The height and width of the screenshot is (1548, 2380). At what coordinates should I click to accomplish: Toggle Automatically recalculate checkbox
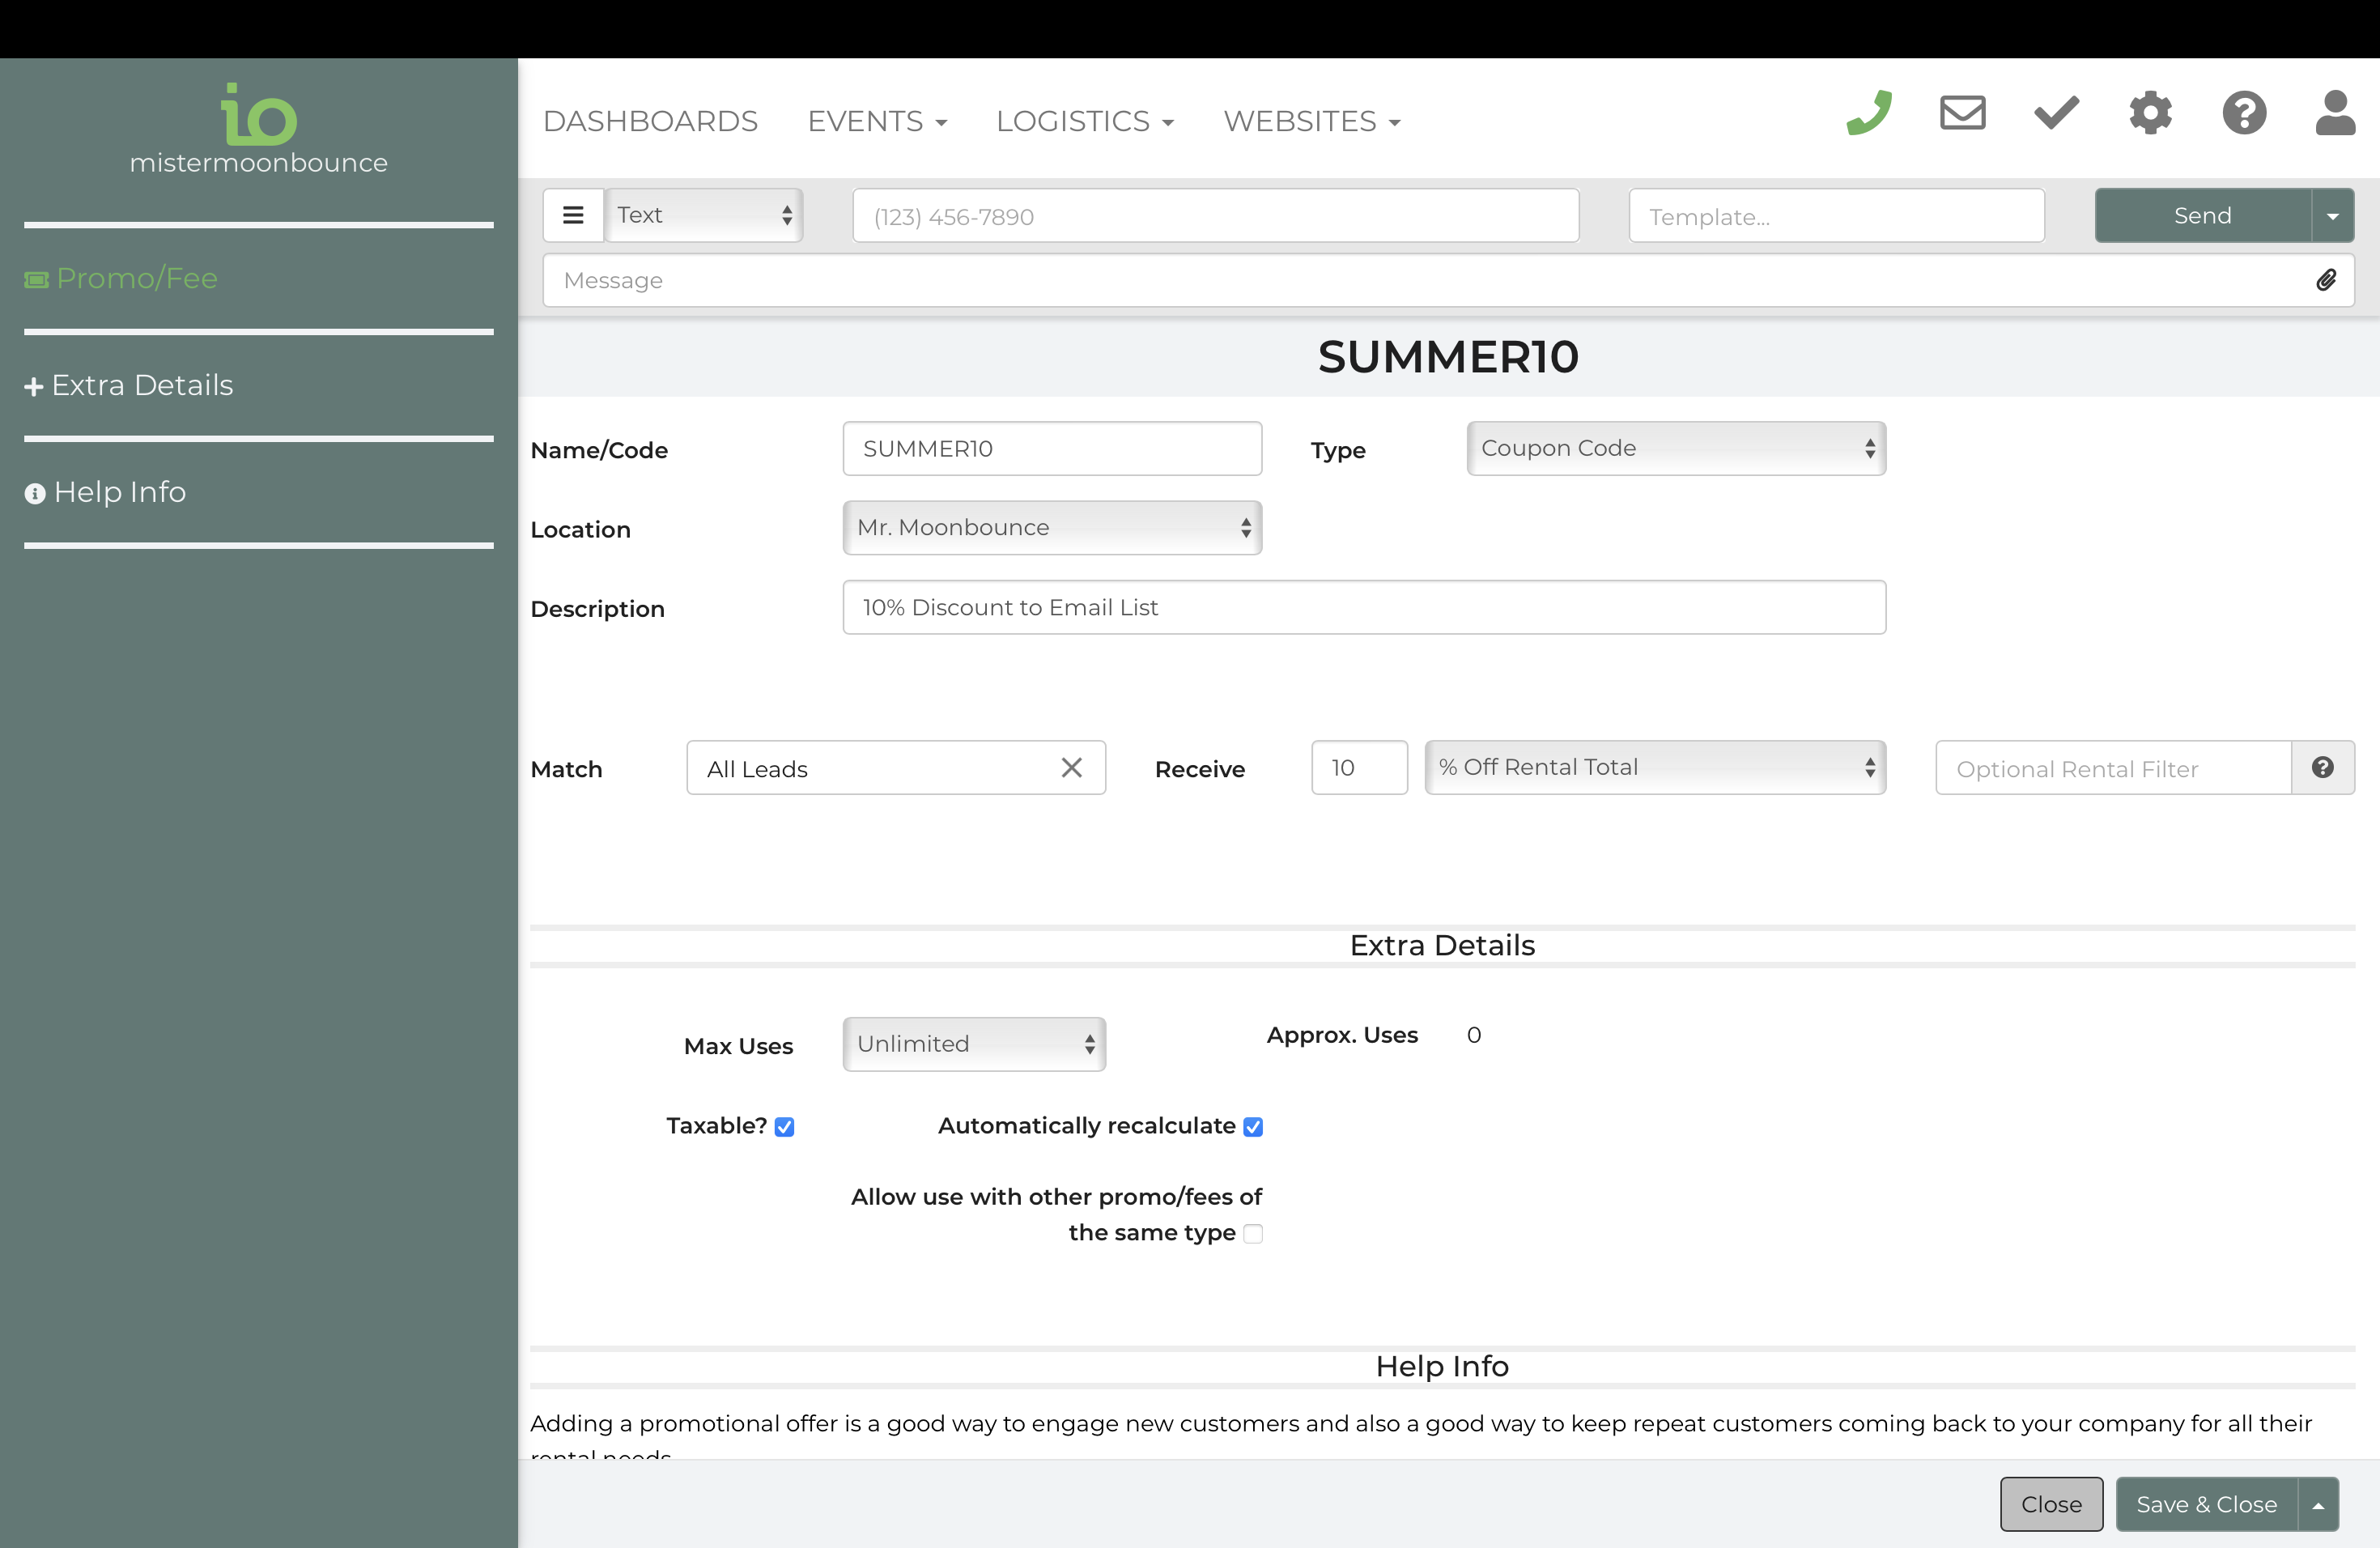1253,1127
